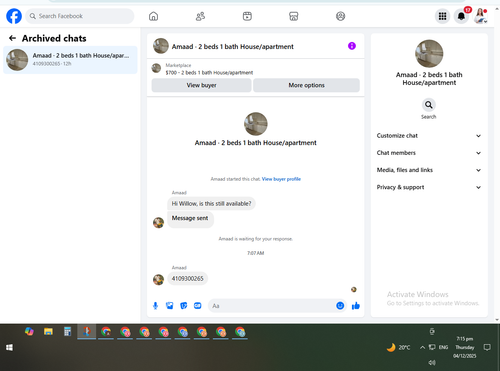Click the large center conversation avatar

click(x=256, y=124)
